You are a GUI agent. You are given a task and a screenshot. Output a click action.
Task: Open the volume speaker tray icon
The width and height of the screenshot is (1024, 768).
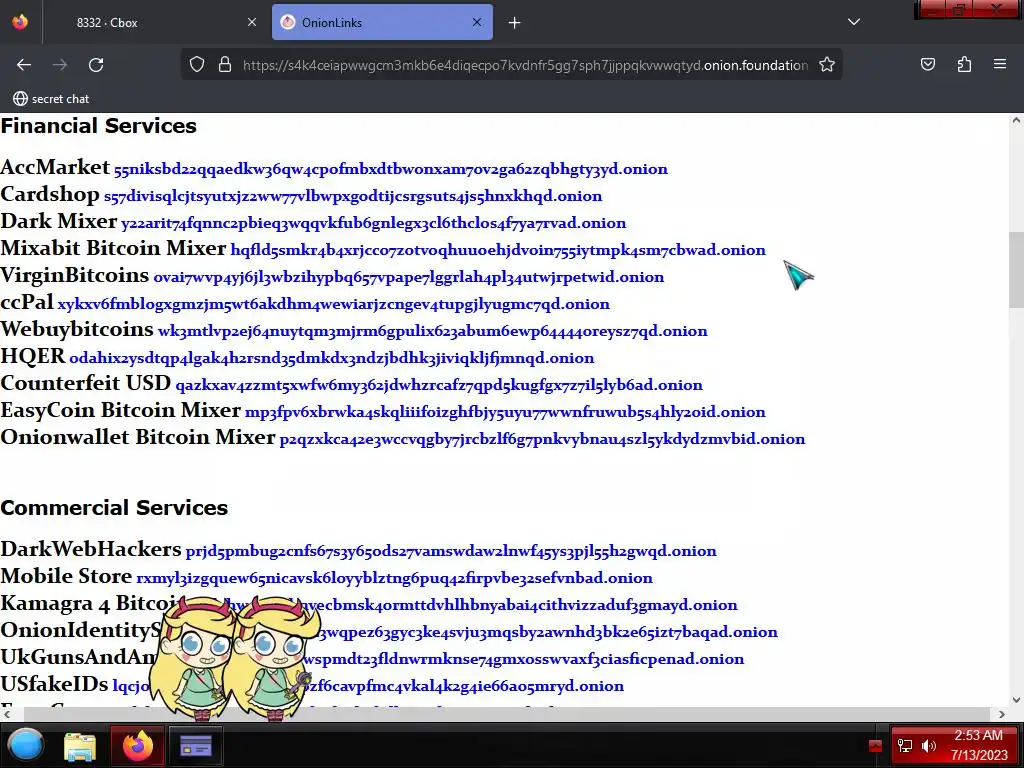point(929,746)
